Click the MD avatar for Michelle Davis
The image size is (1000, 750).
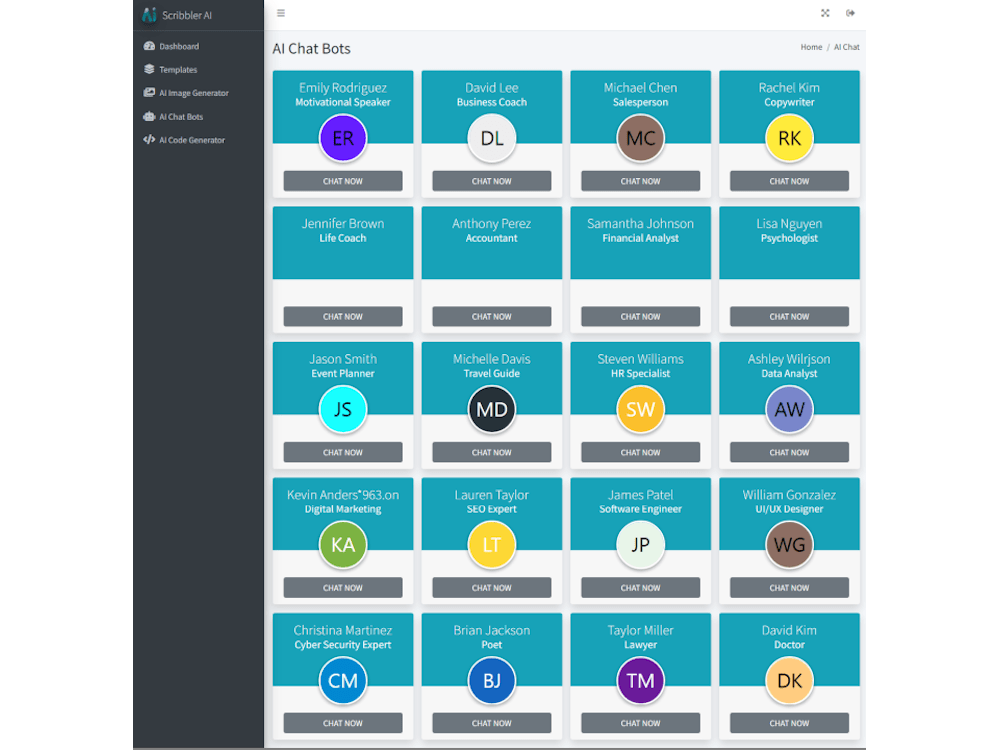coord(491,409)
